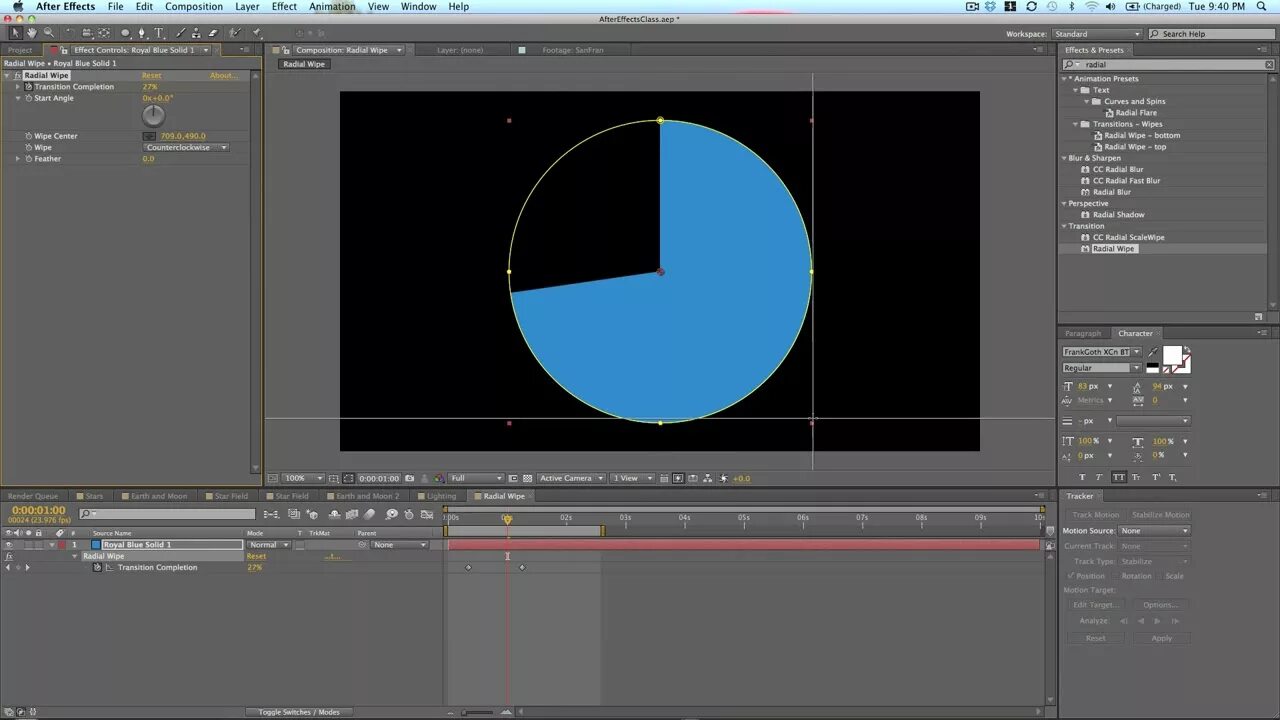The height and width of the screenshot is (720, 1280).
Task: Open the Regular font style dropdown
Action: tap(1101, 368)
